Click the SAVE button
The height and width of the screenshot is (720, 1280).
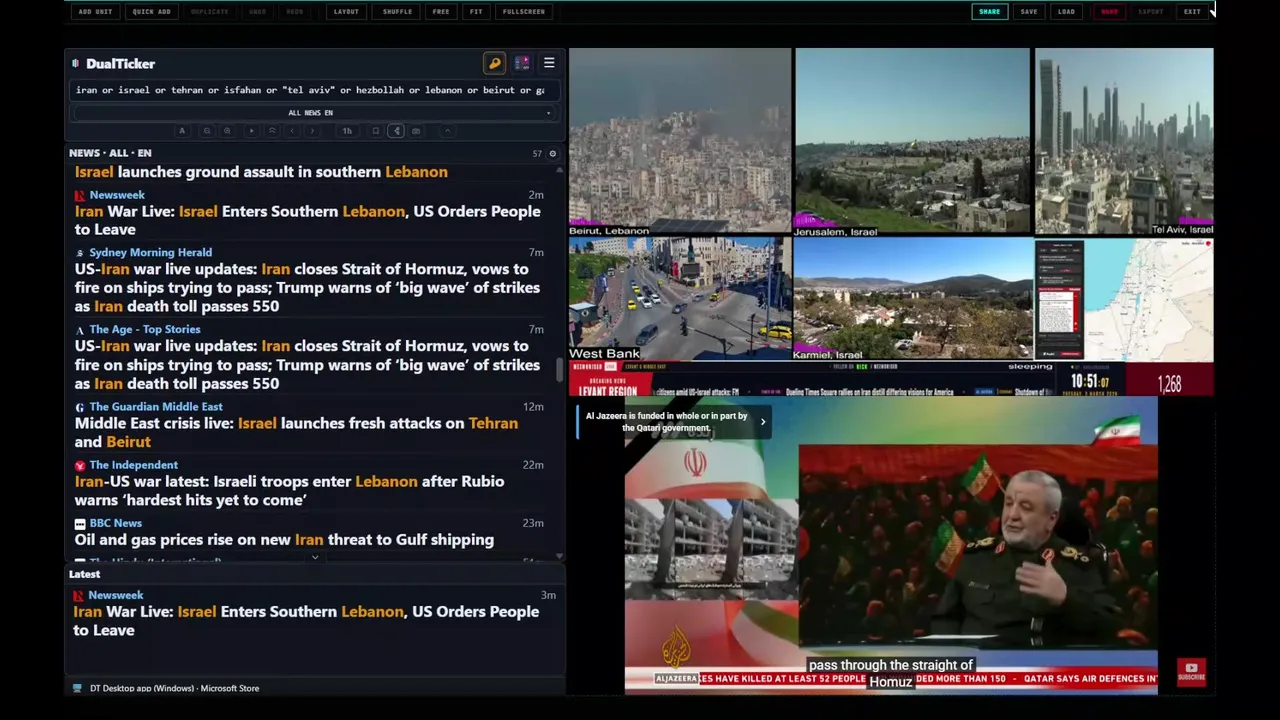(x=1029, y=12)
